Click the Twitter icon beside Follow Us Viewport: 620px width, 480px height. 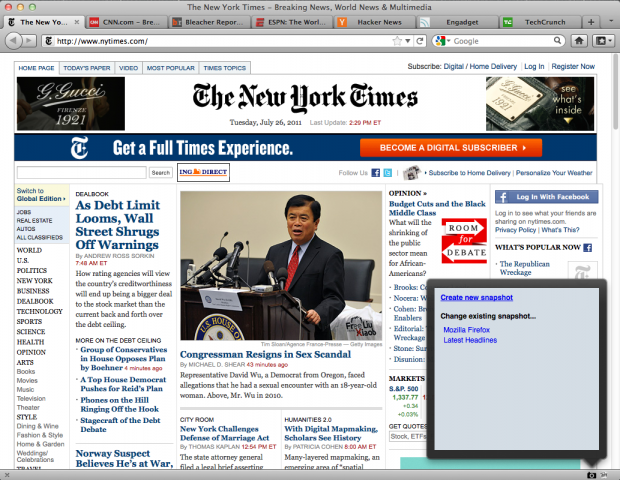click(389, 173)
